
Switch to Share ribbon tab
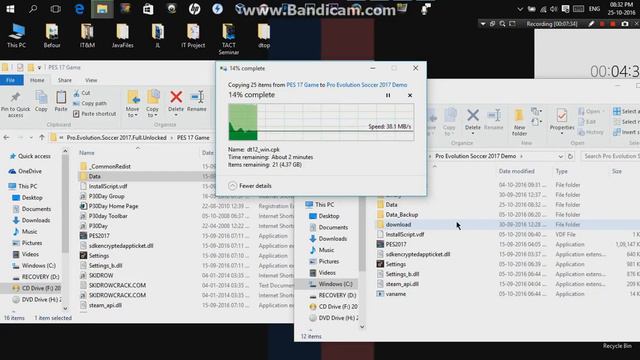click(64, 80)
